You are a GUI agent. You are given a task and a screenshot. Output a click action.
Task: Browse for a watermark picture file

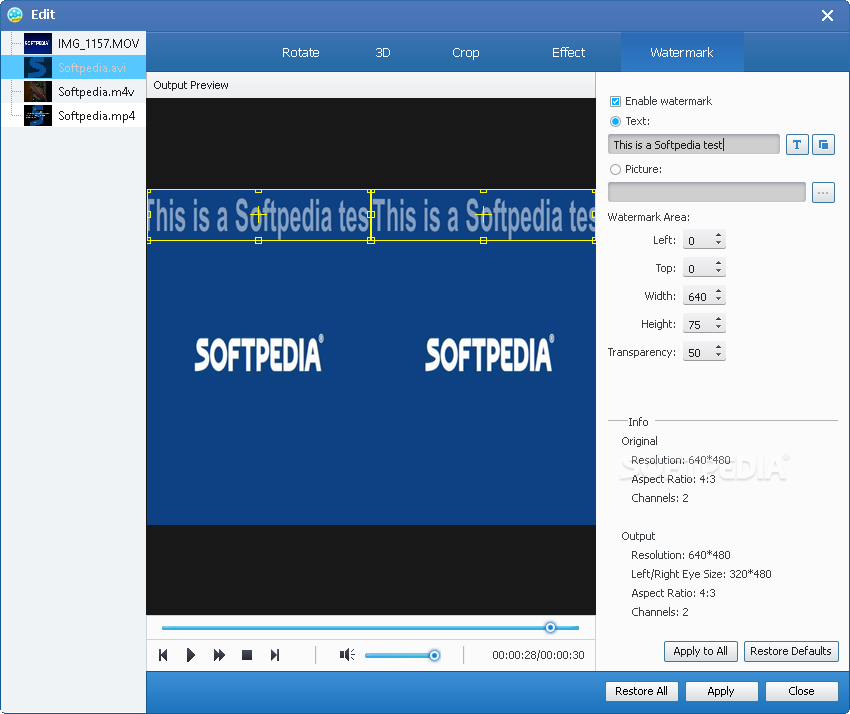[x=823, y=192]
